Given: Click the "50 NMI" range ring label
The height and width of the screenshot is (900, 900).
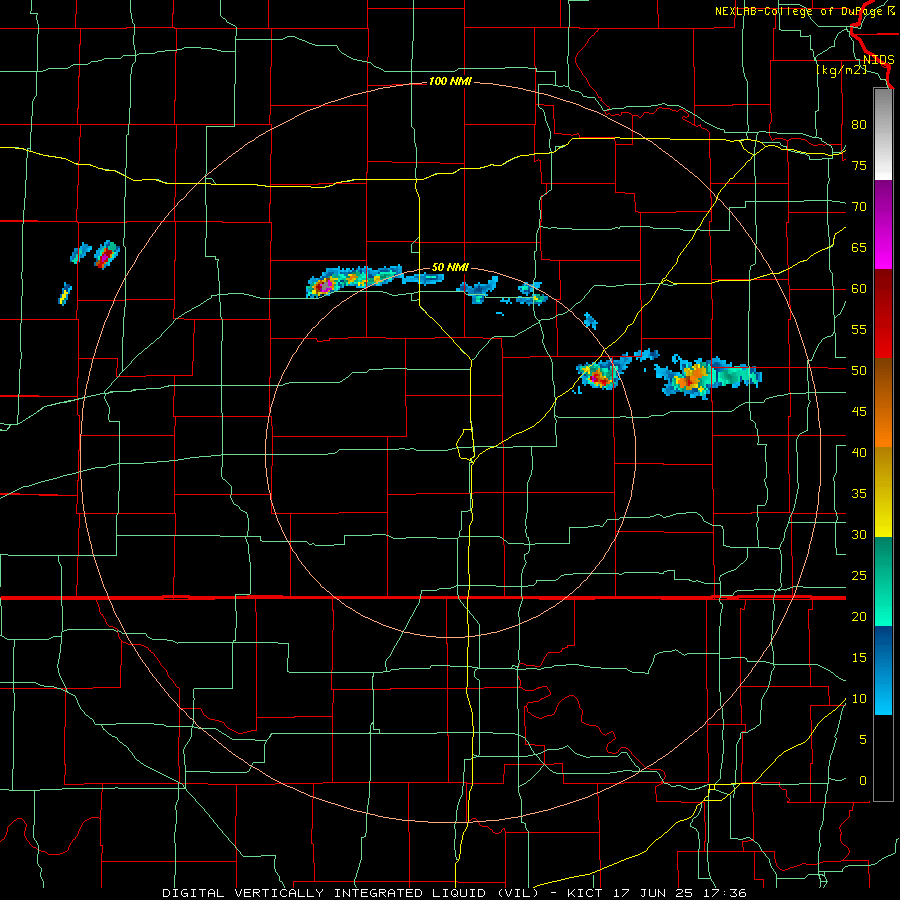Looking at the screenshot, I should [x=450, y=267].
